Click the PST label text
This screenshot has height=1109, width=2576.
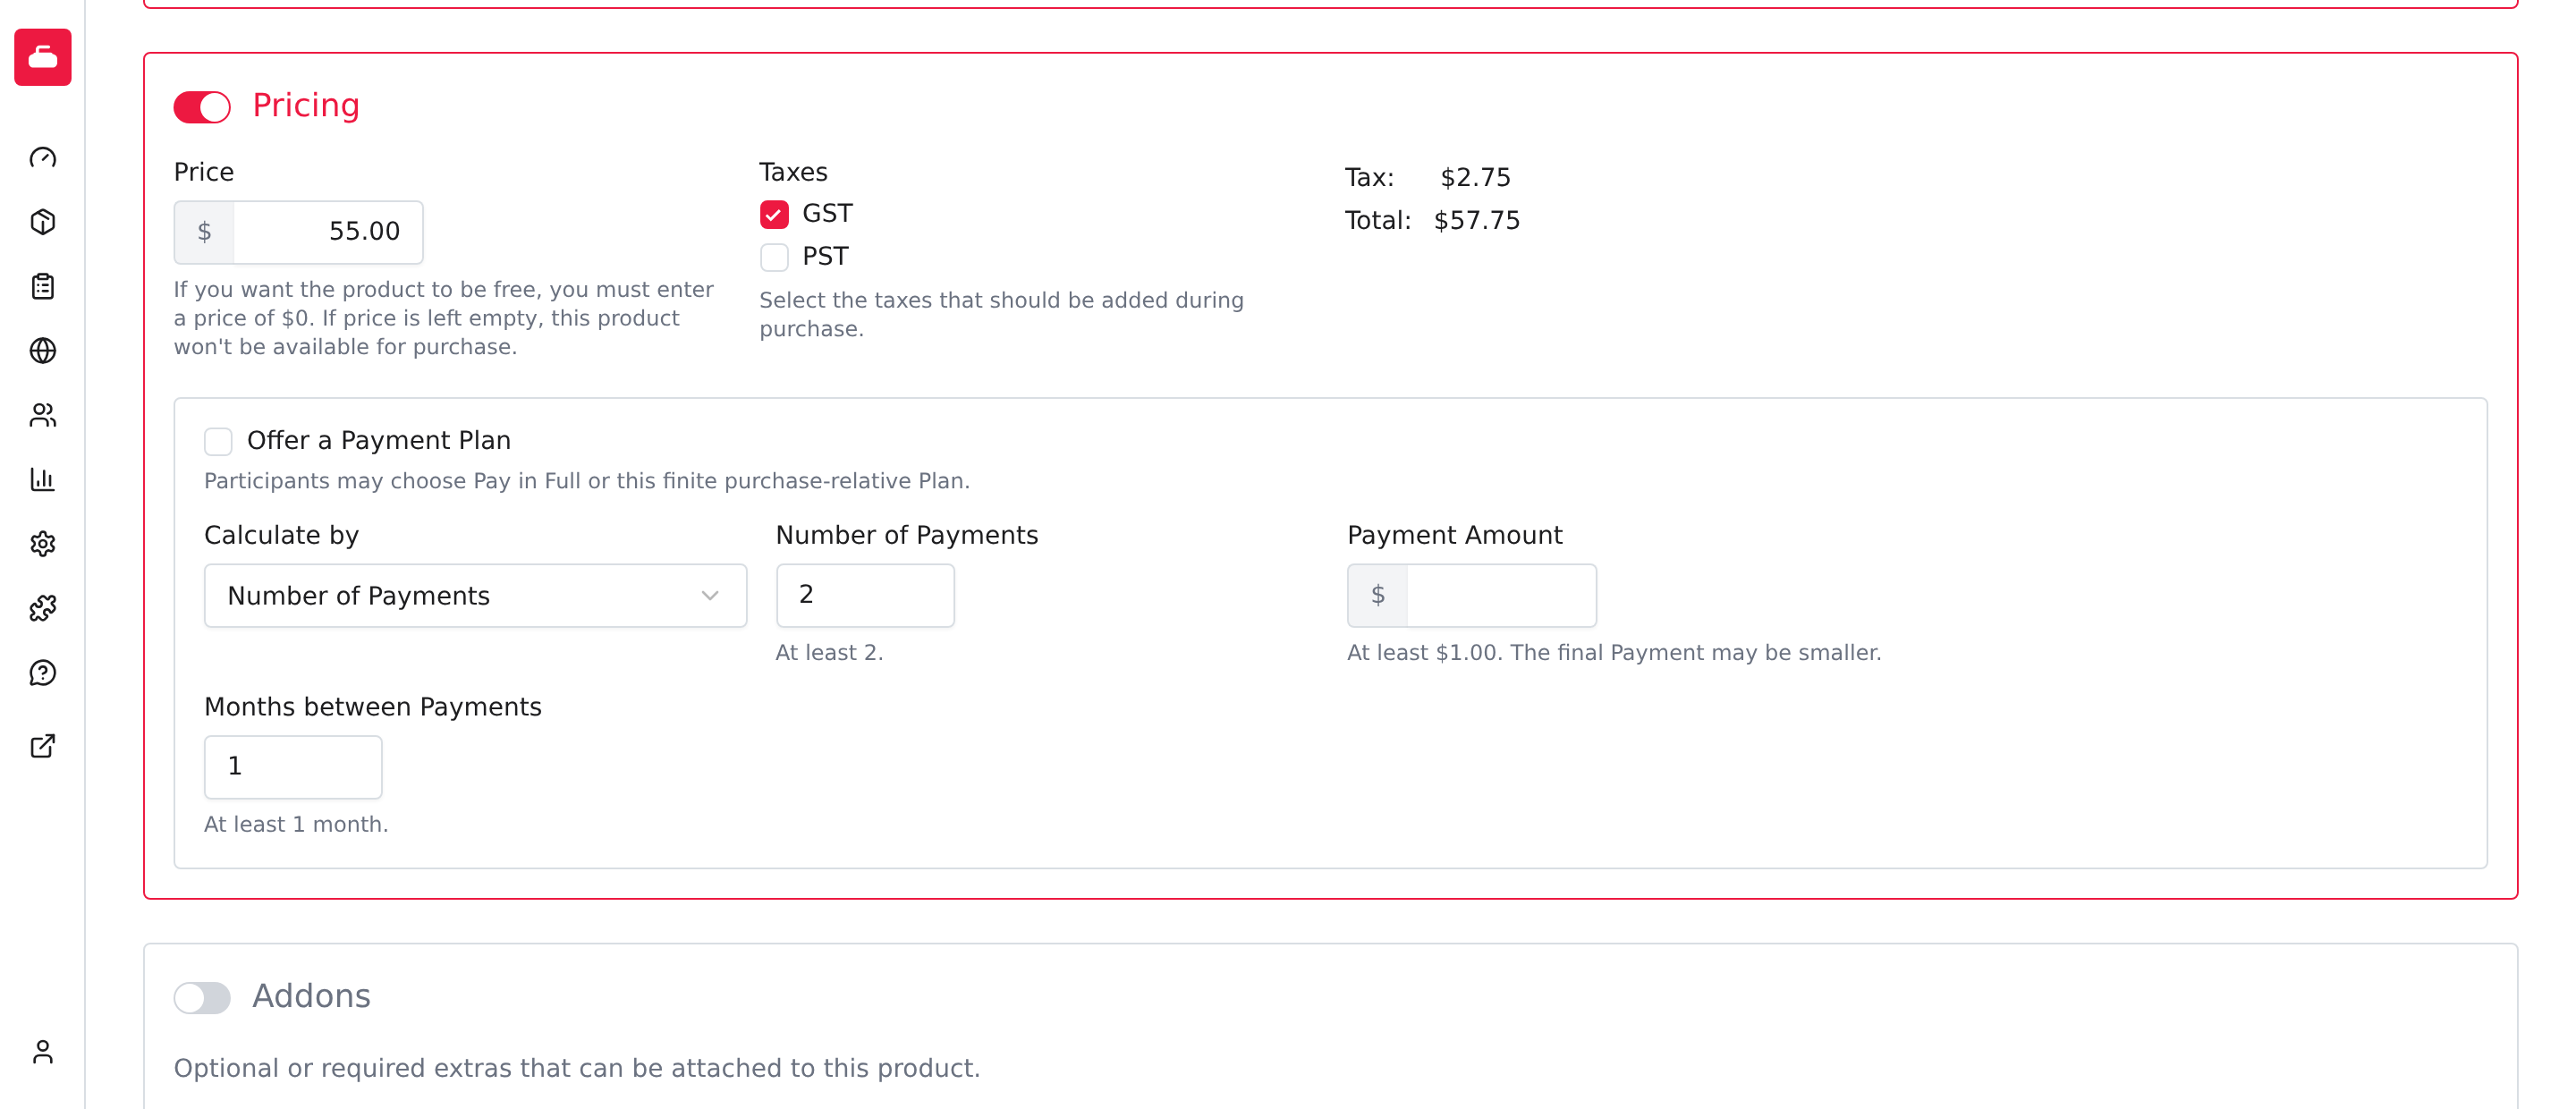pos(825,257)
